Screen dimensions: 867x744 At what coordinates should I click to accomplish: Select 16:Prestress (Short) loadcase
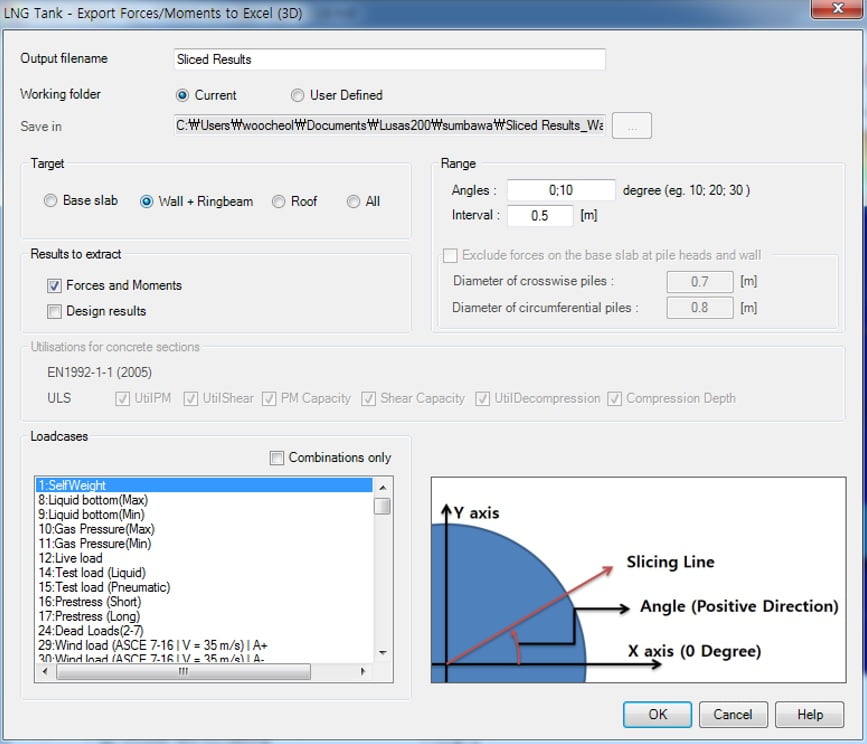click(89, 602)
